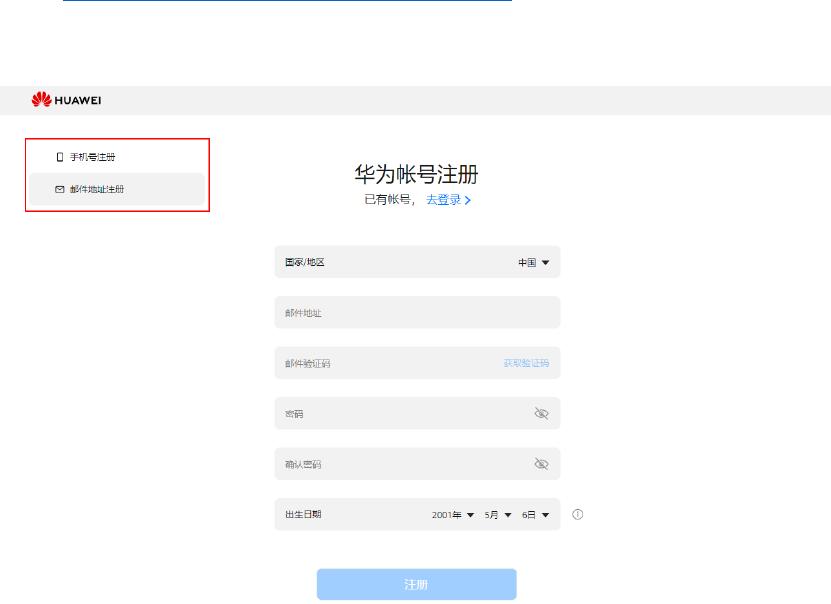The height and width of the screenshot is (604, 831).
Task: Click the 国家/地区 label
Action: [305, 262]
